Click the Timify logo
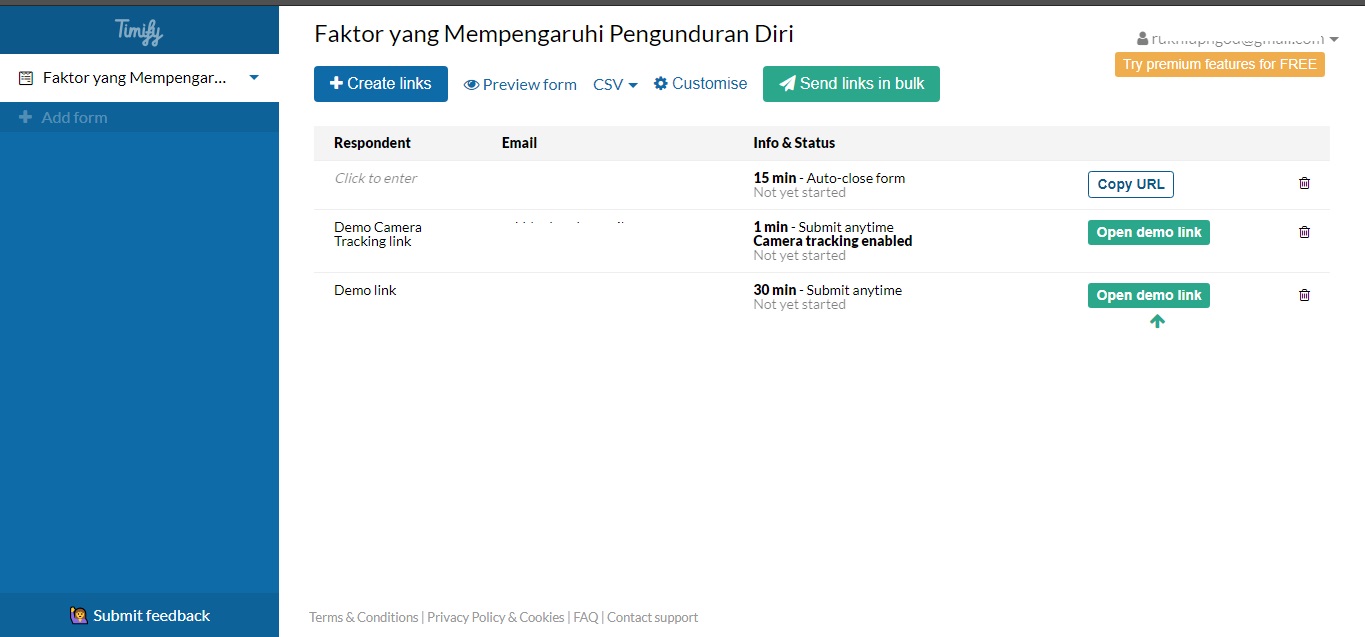 click(x=138, y=32)
